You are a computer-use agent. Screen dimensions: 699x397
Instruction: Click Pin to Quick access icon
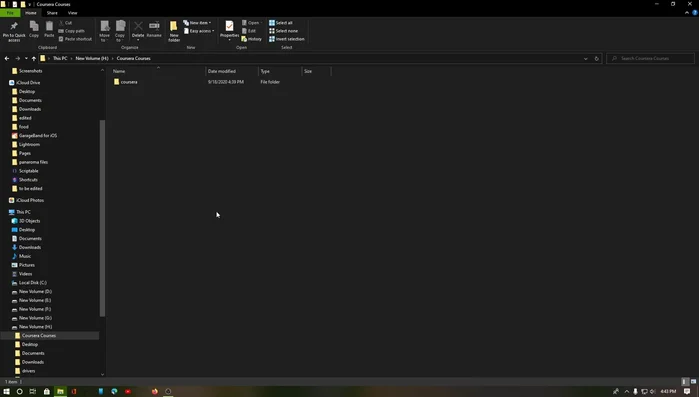coord(14,31)
